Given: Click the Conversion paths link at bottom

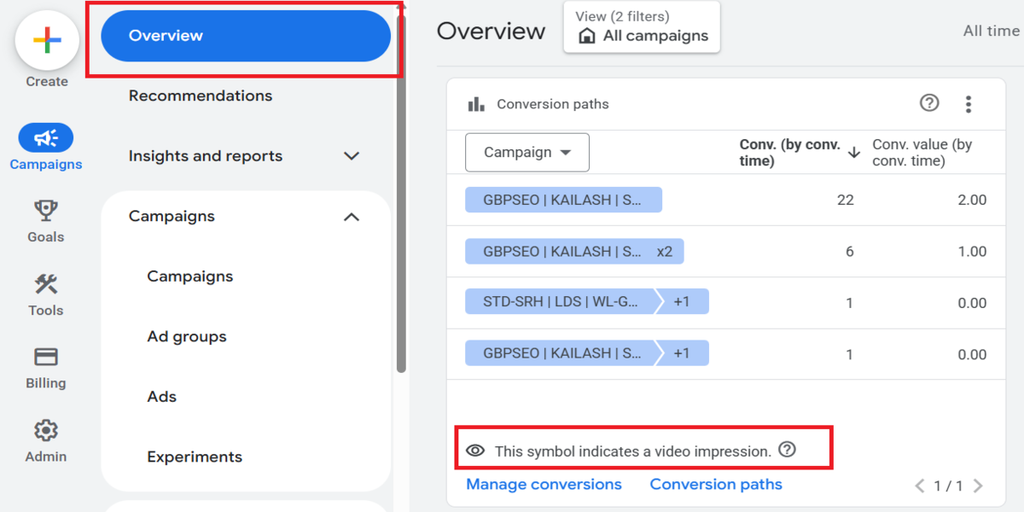Looking at the screenshot, I should click(x=716, y=484).
